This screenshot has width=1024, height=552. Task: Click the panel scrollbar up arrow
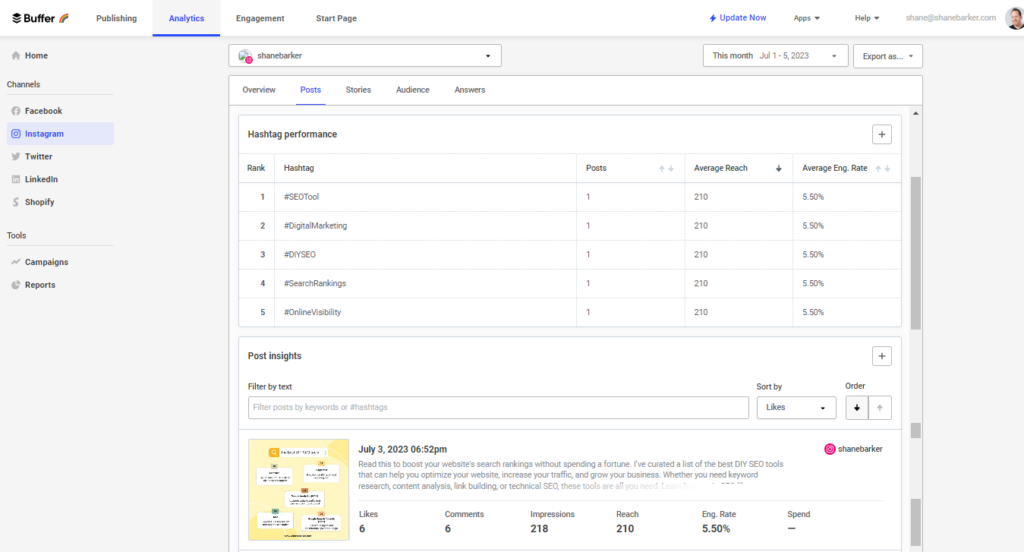point(916,114)
